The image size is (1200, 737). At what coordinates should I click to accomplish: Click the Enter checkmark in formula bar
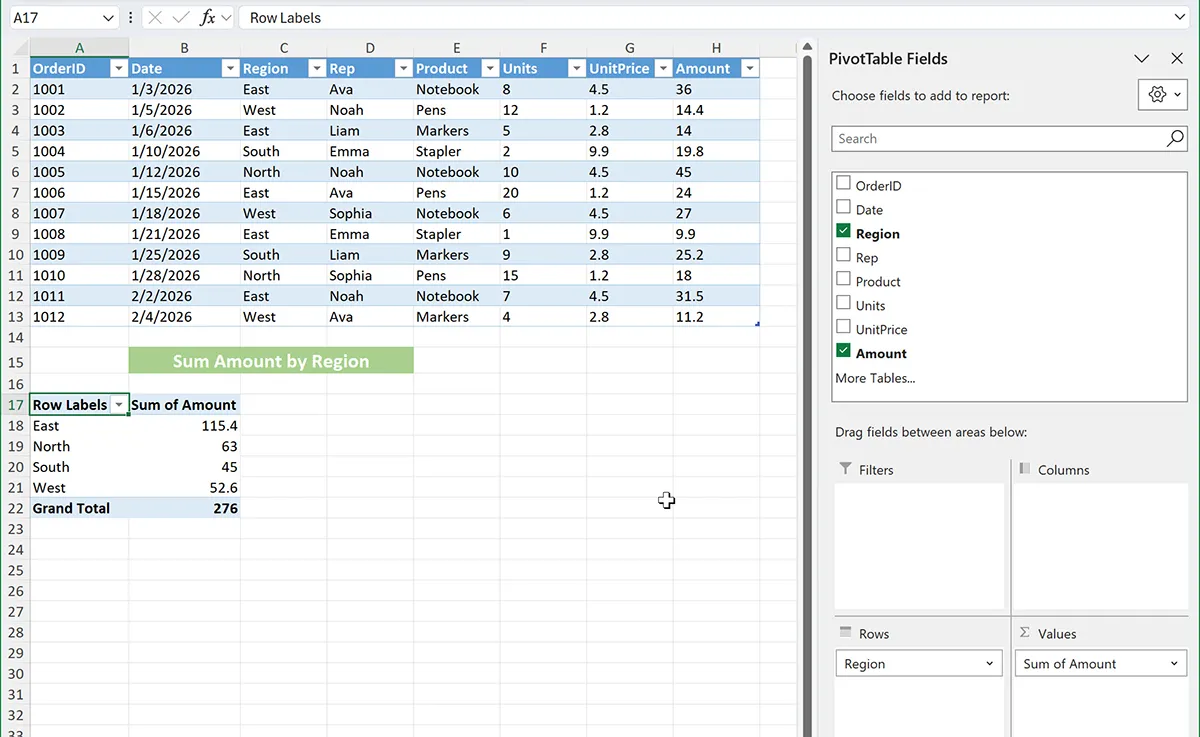click(180, 18)
